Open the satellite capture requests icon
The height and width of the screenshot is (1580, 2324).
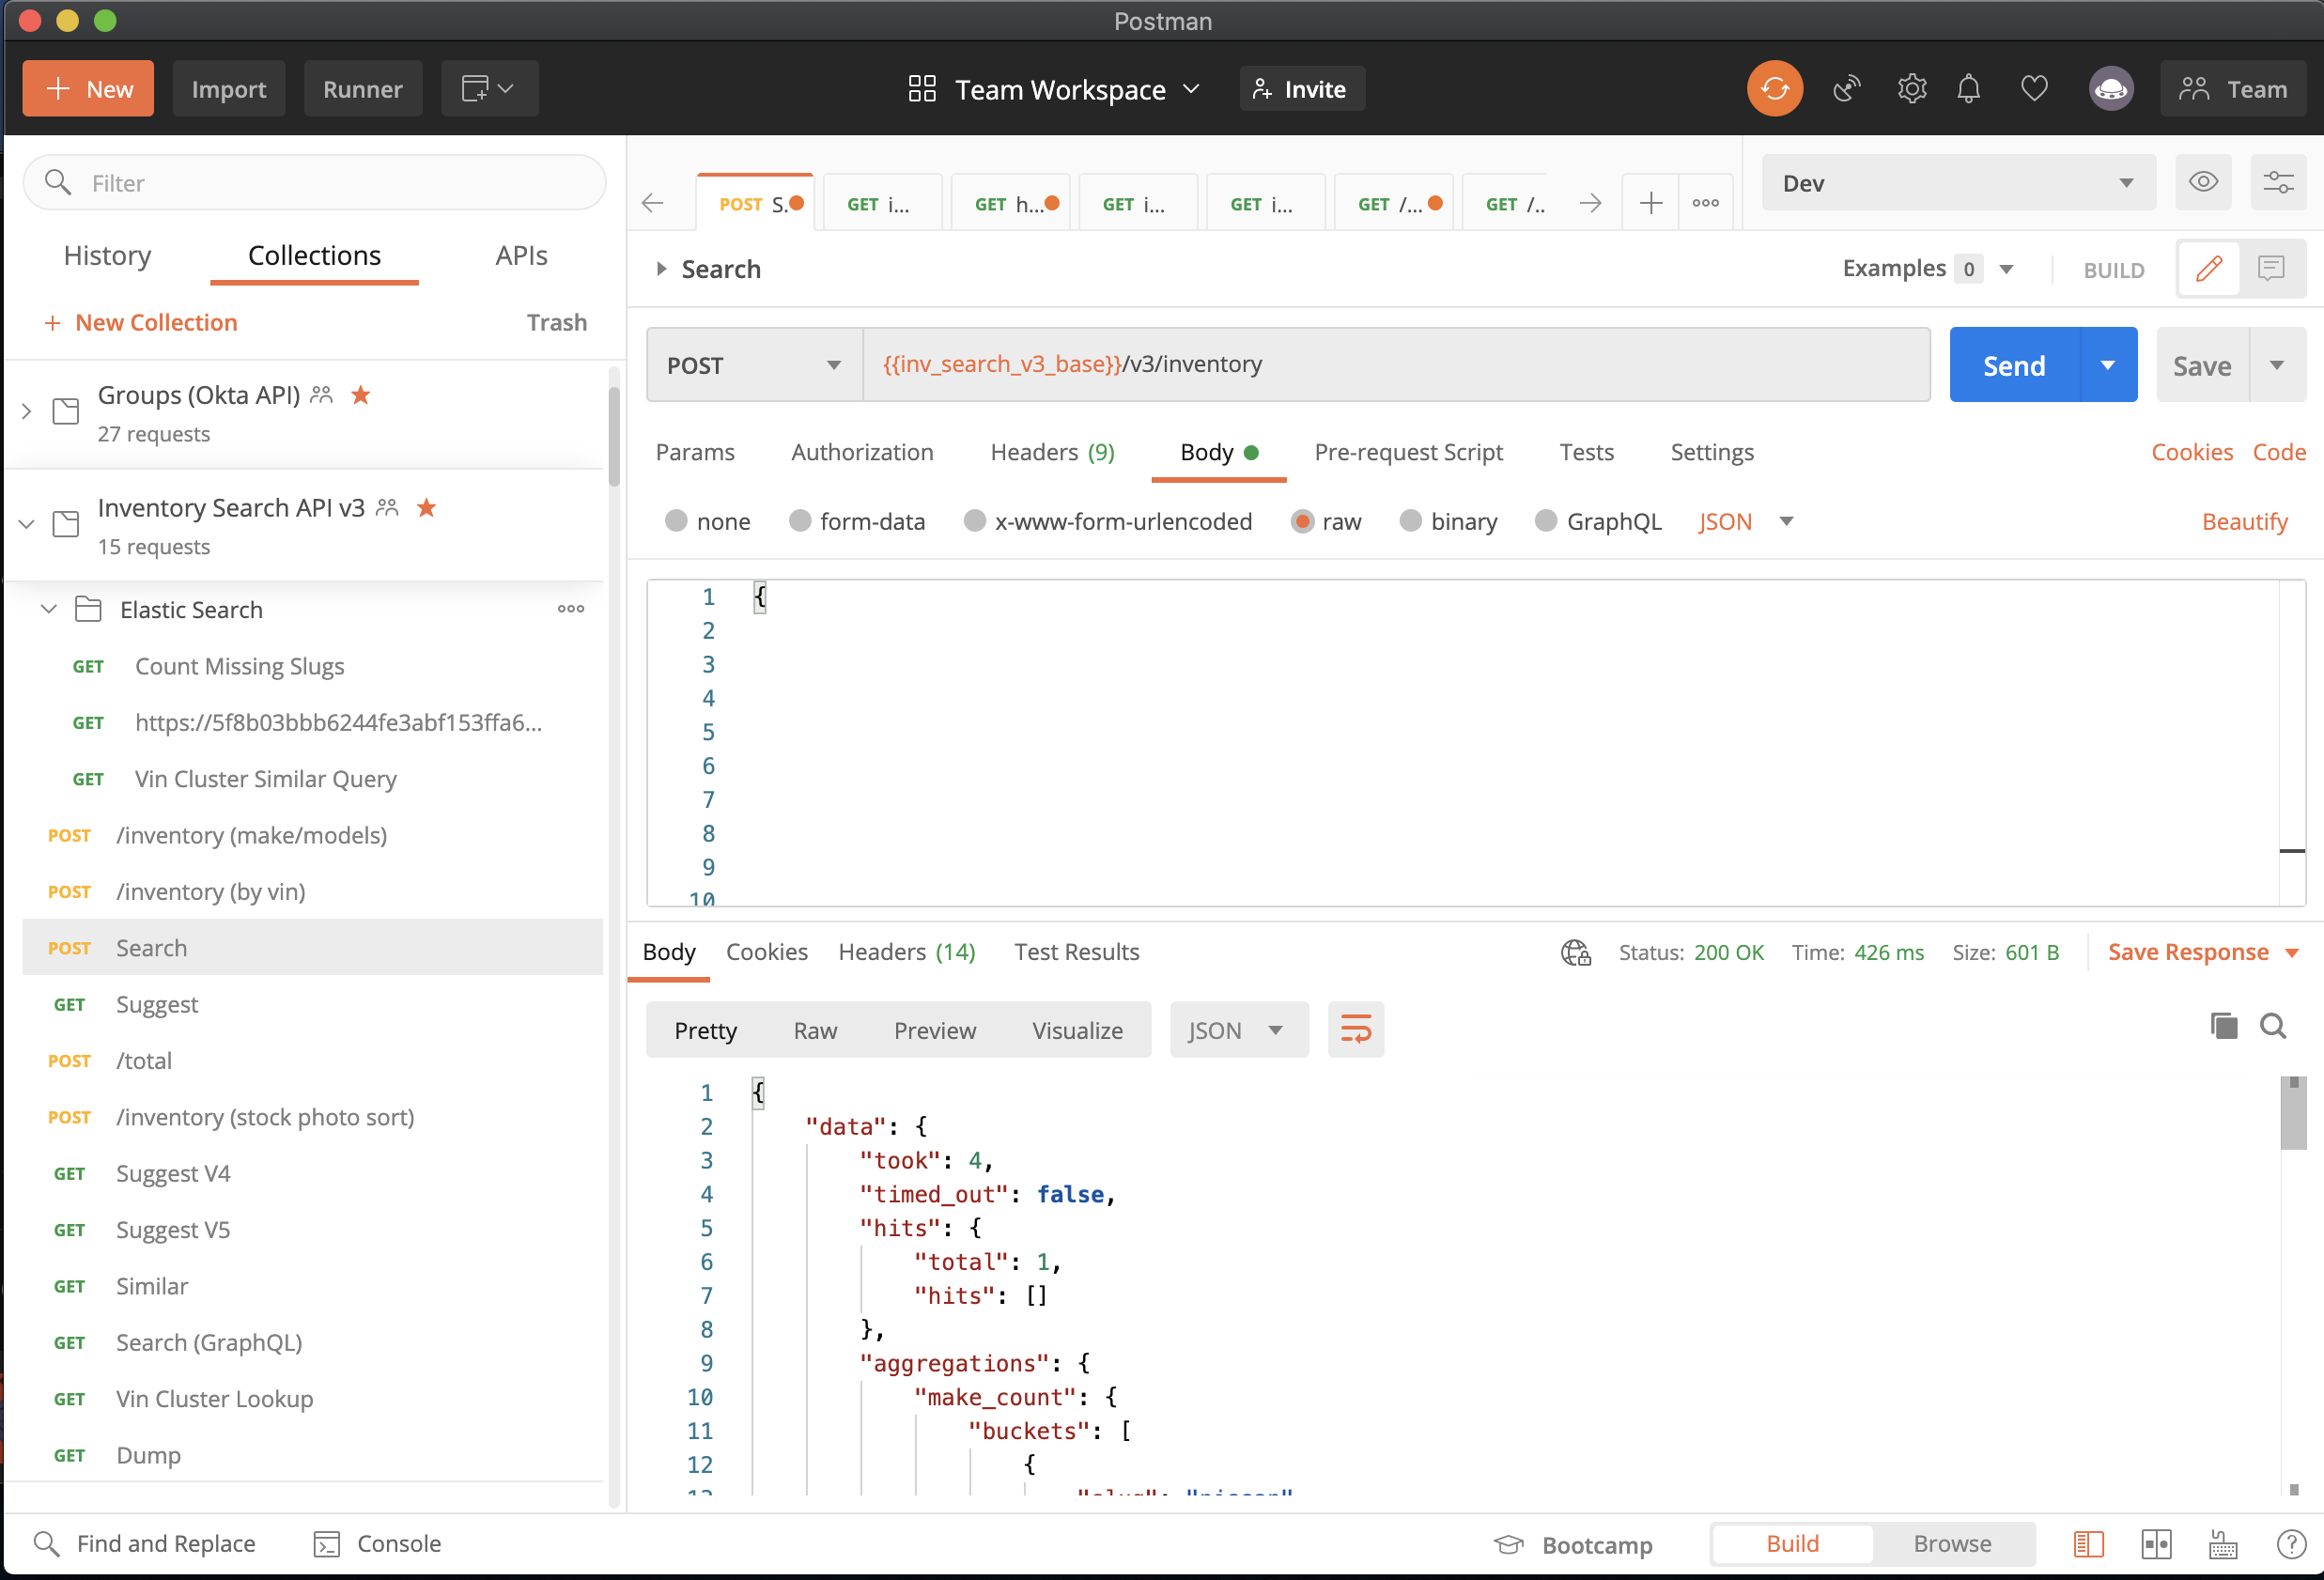click(x=1846, y=89)
